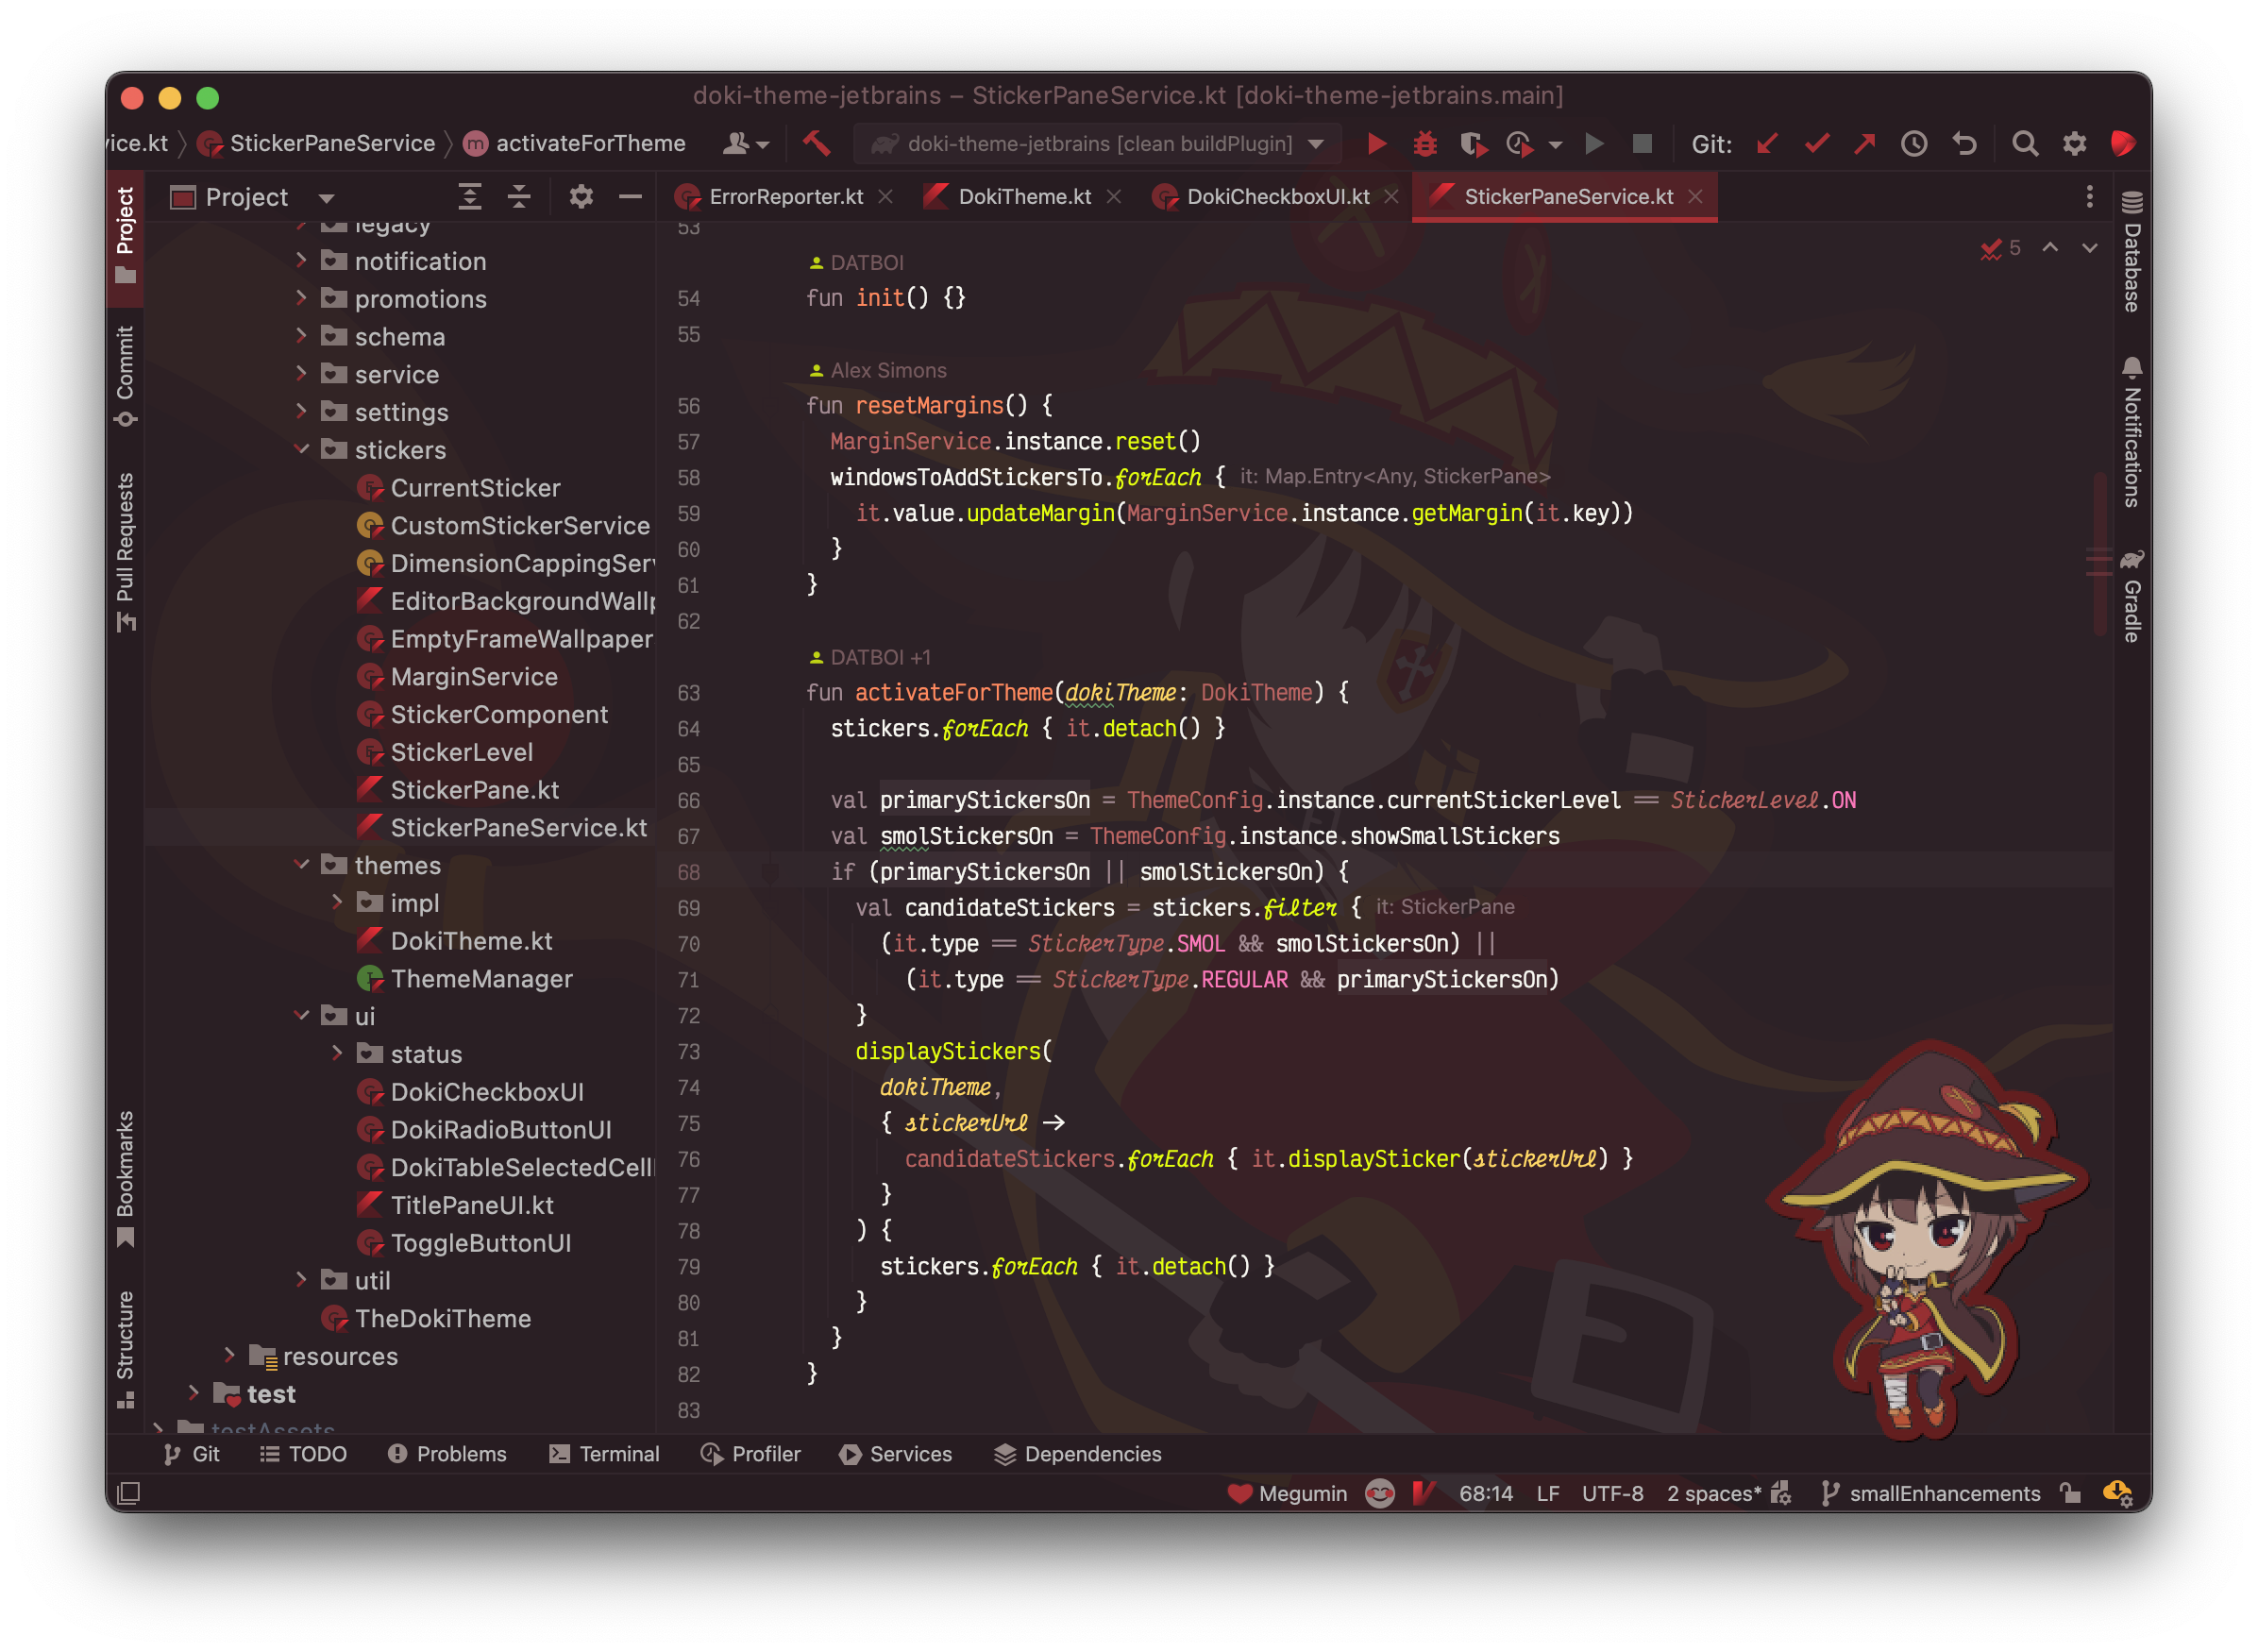Open the profiler run options dropdown arrow

(1555, 144)
